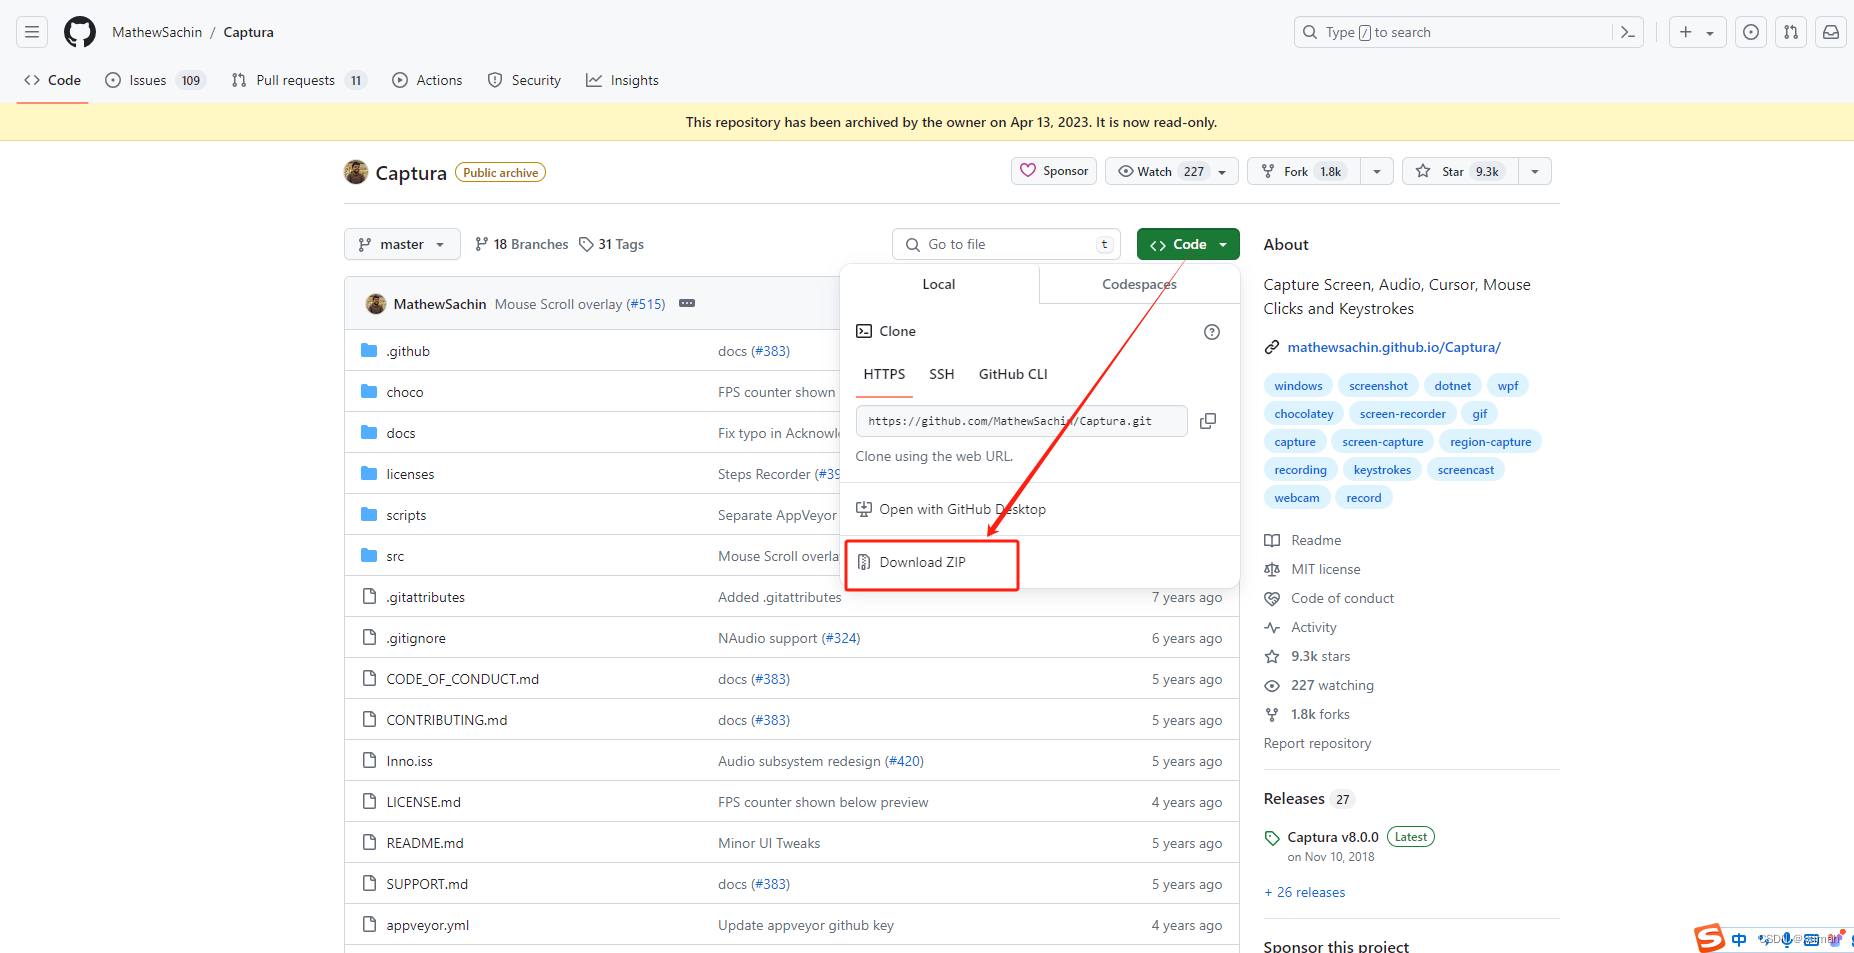Open the Watch notifications dropdown
The width and height of the screenshot is (1854, 953).
point(1173,171)
